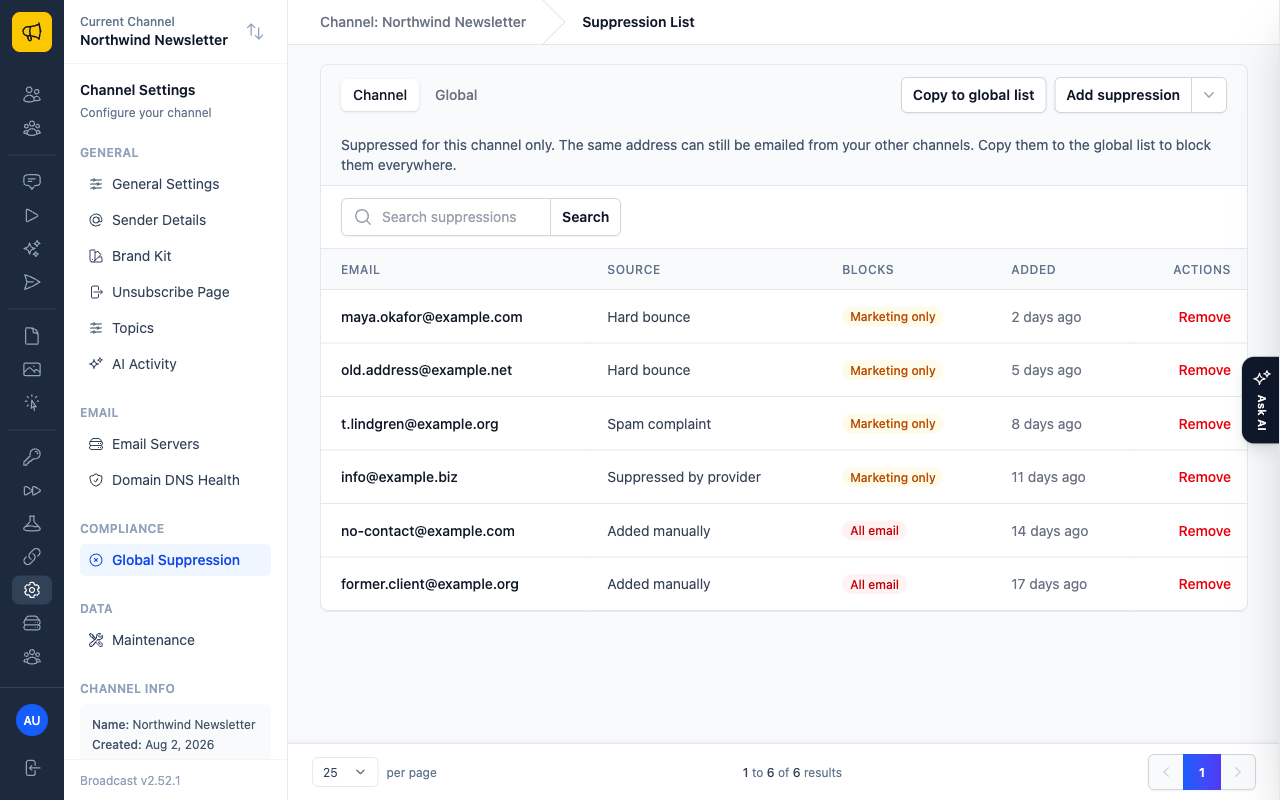This screenshot has height=800, width=1280.
Task: Open the chat message icon in left rail
Action: pyautogui.click(x=32, y=182)
